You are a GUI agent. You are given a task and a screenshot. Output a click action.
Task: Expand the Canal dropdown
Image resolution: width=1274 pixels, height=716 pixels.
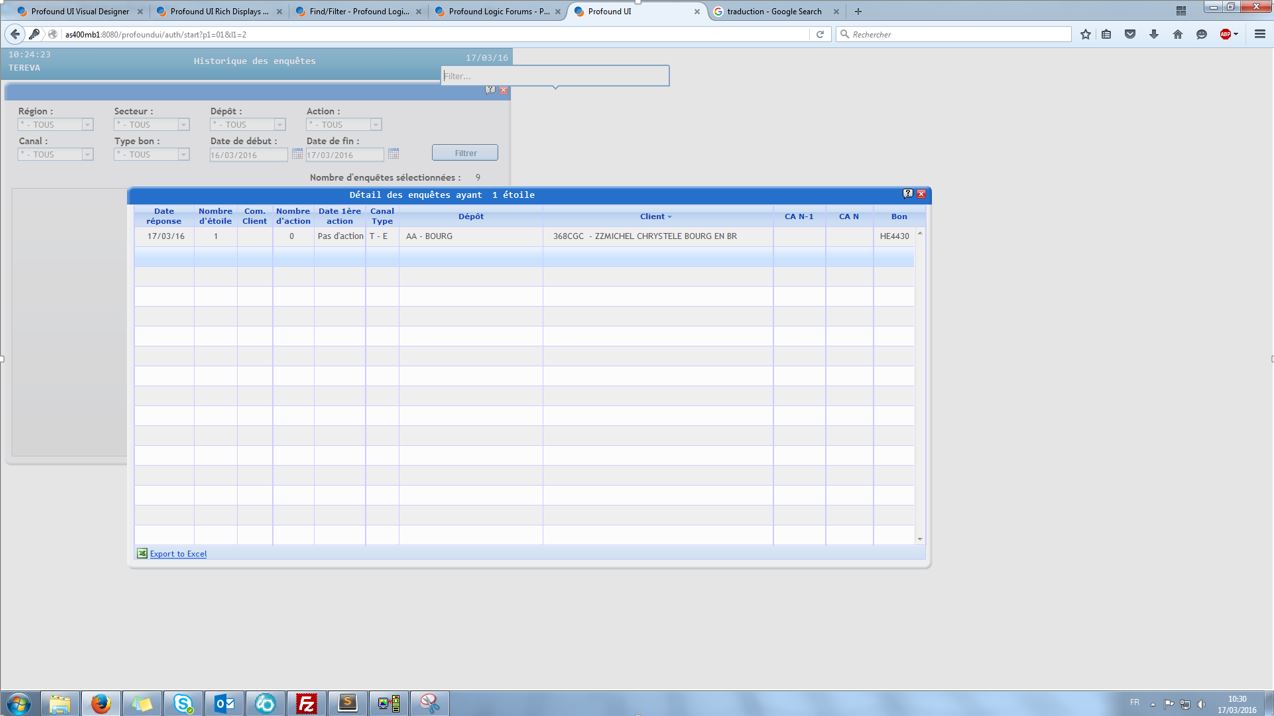click(x=87, y=154)
